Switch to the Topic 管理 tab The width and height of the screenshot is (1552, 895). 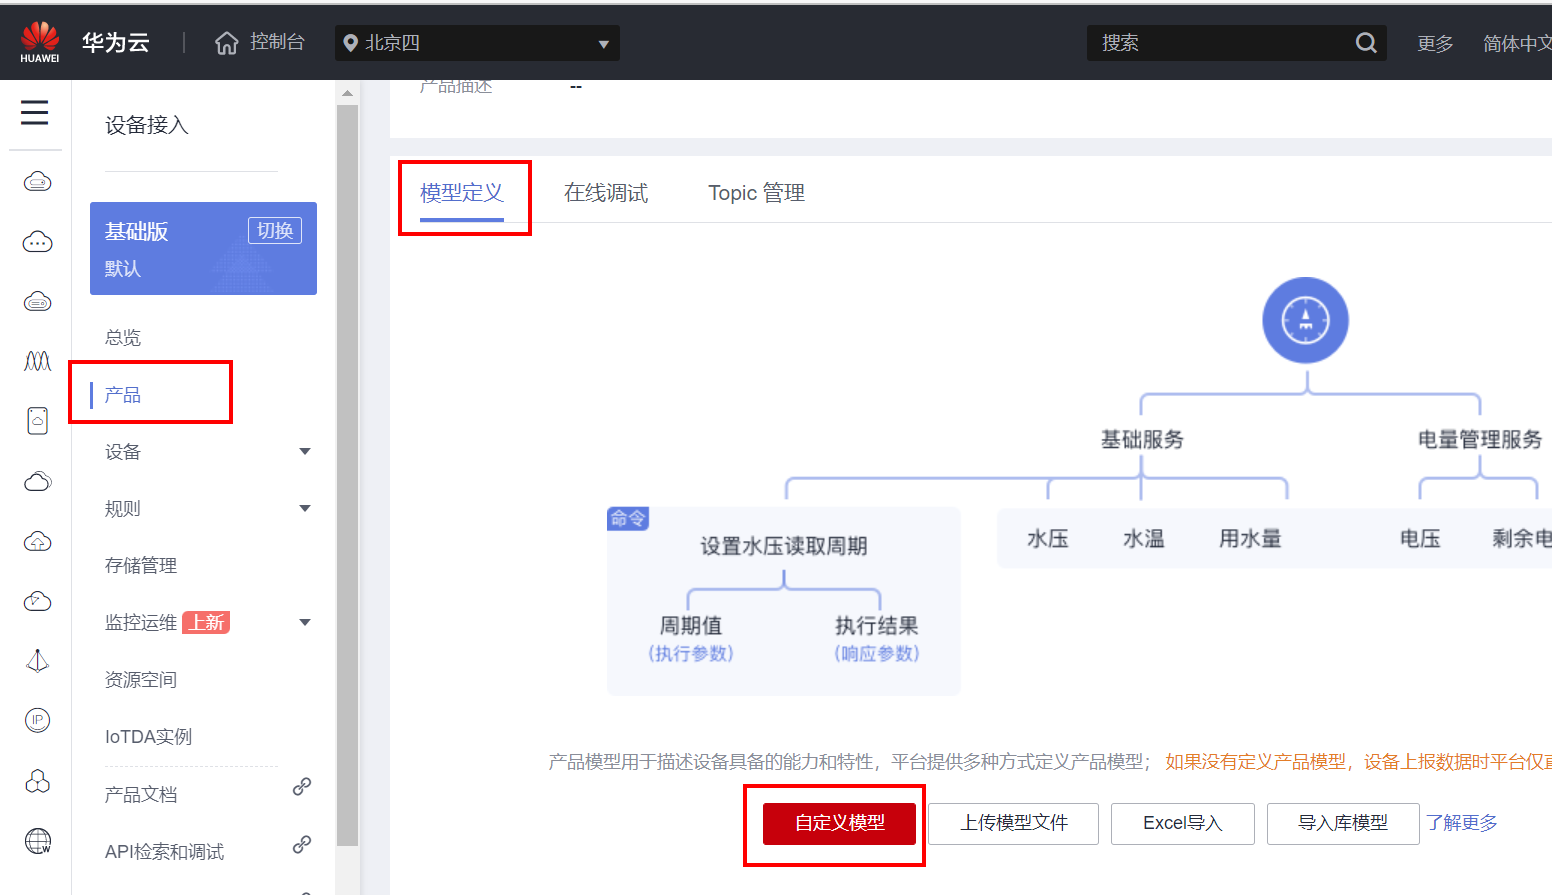(756, 193)
